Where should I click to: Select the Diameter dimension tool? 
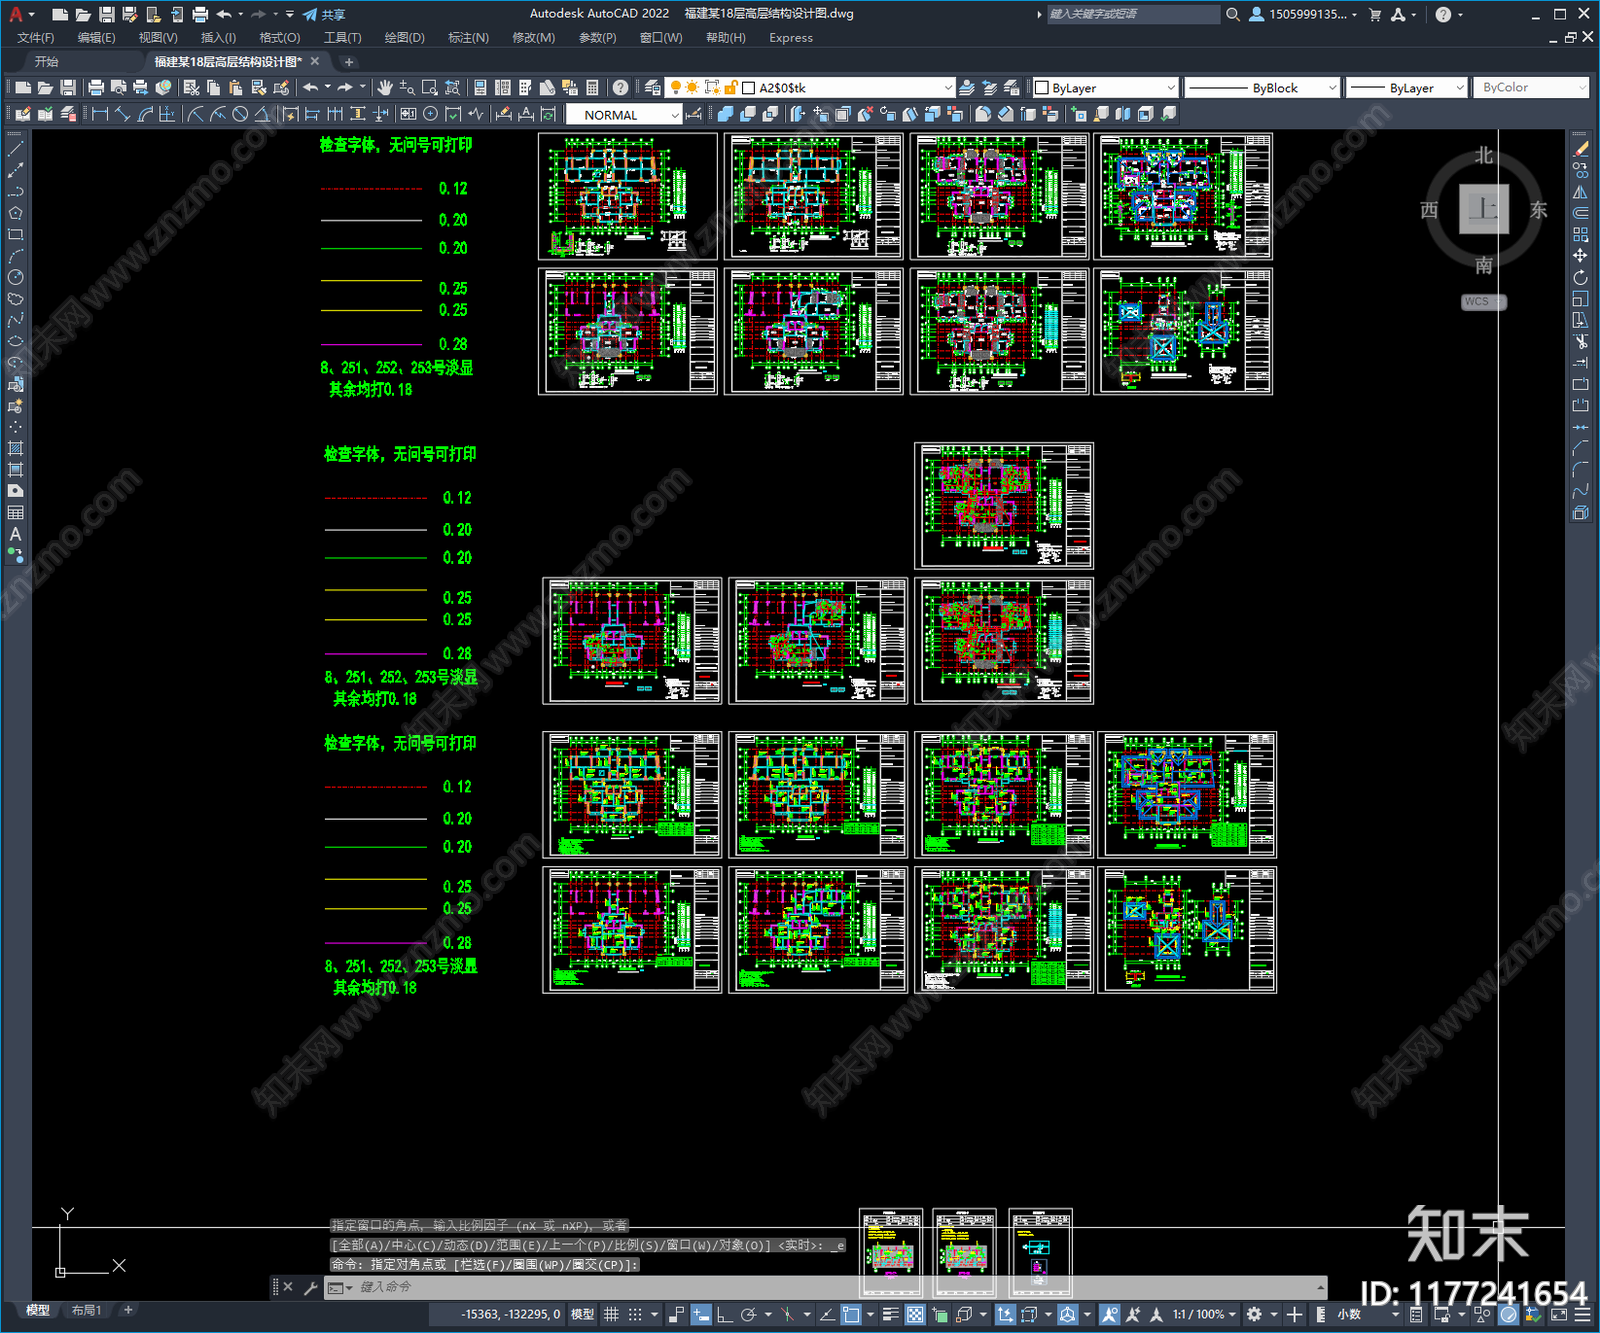240,114
